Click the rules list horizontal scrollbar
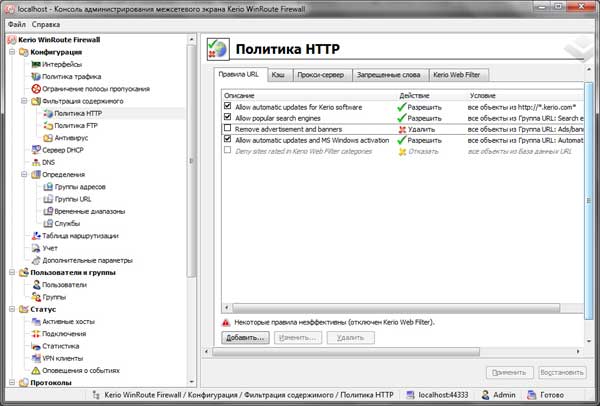Screen dimensions: 600x406 (x=396, y=308)
